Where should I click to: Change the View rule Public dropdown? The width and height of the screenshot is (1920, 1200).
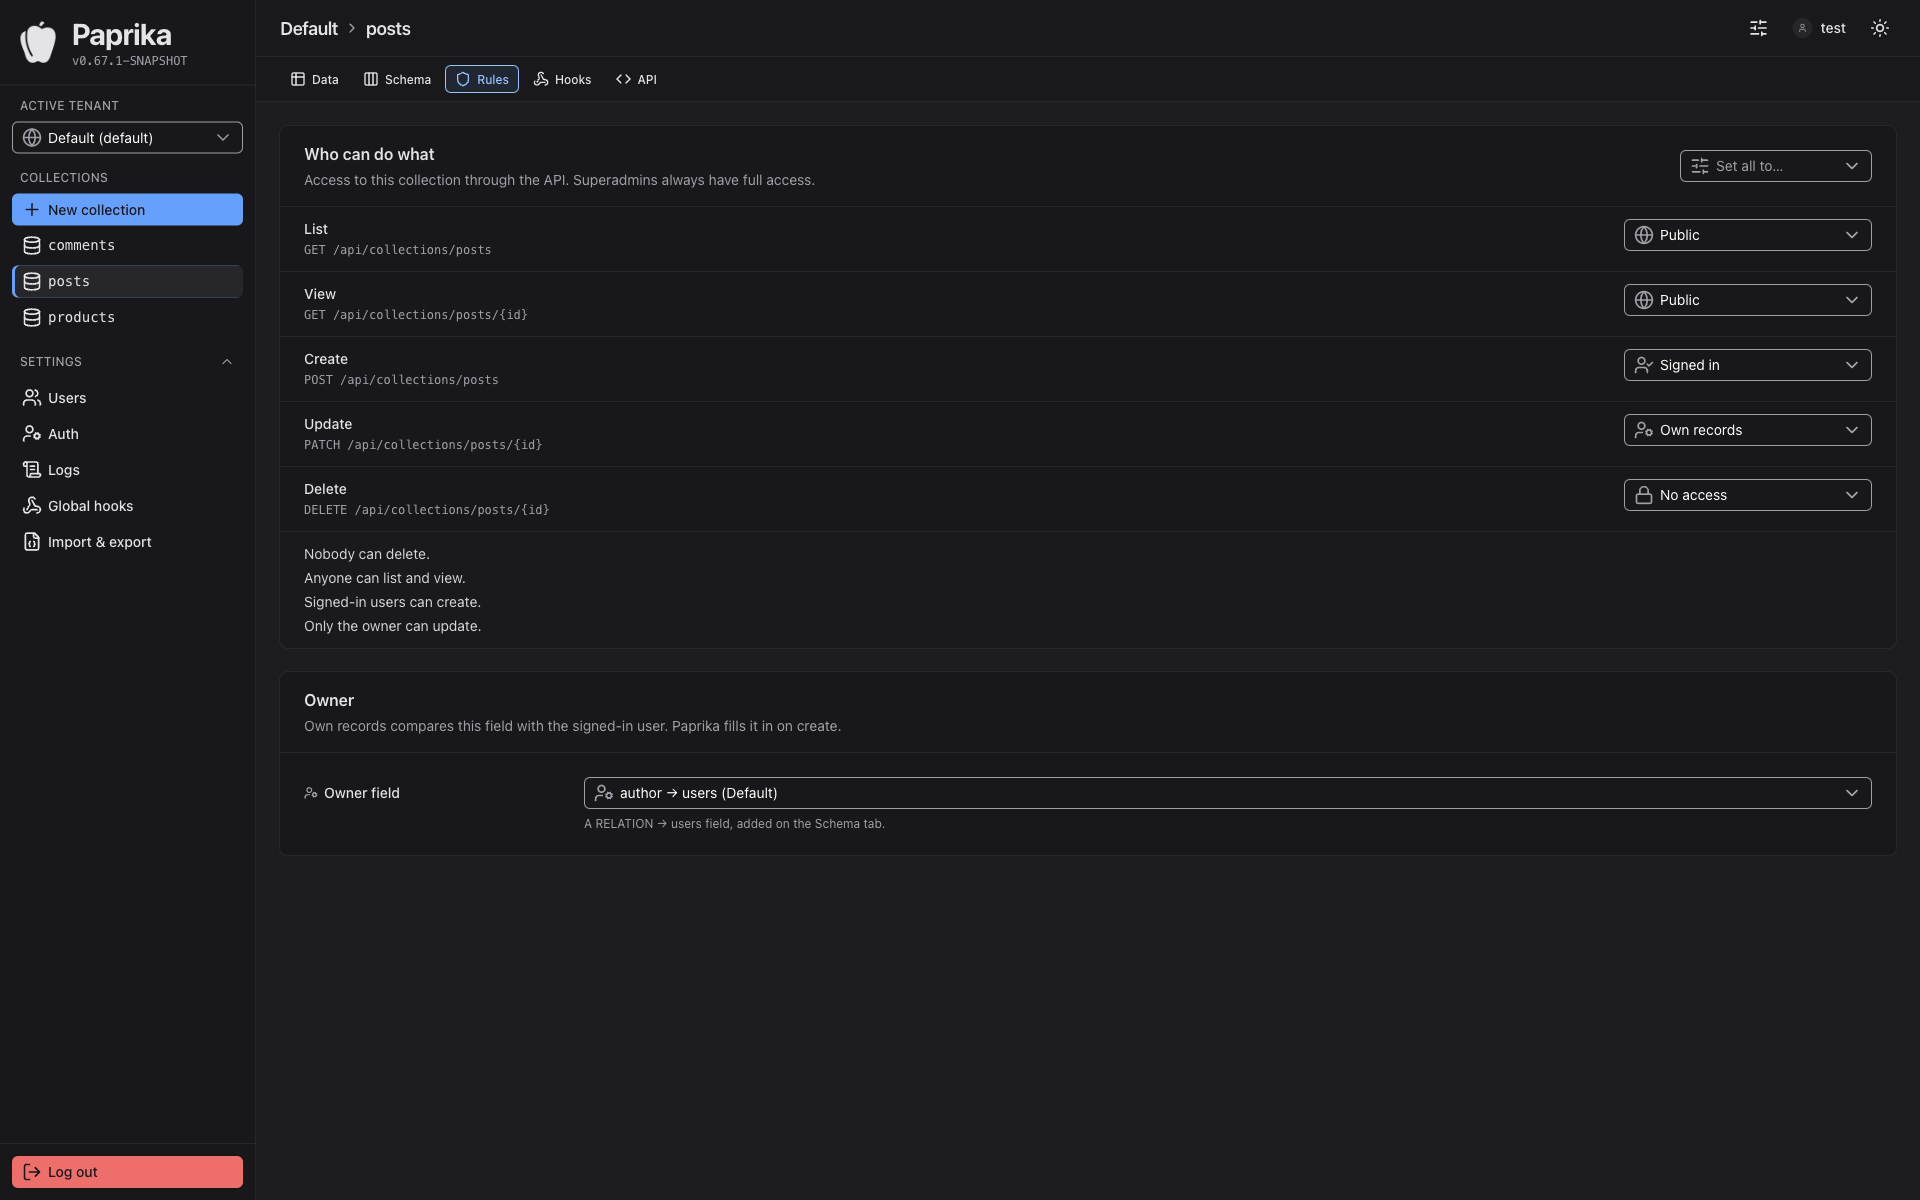[1747, 300]
